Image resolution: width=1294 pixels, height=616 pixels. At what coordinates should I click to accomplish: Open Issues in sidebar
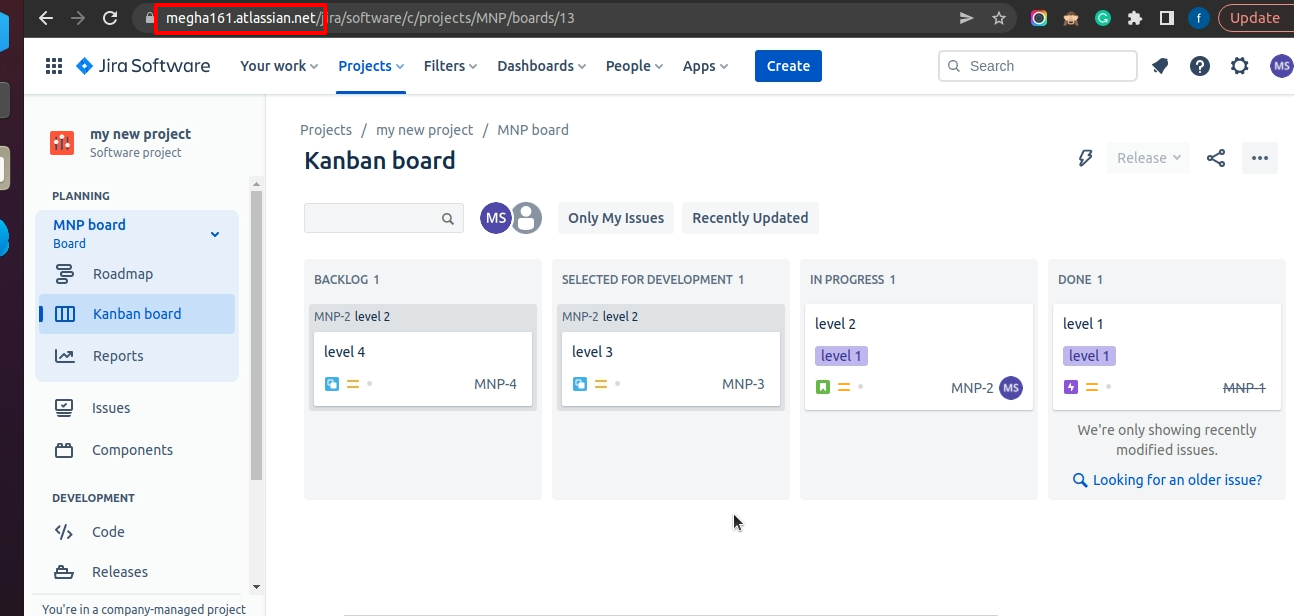point(137,408)
